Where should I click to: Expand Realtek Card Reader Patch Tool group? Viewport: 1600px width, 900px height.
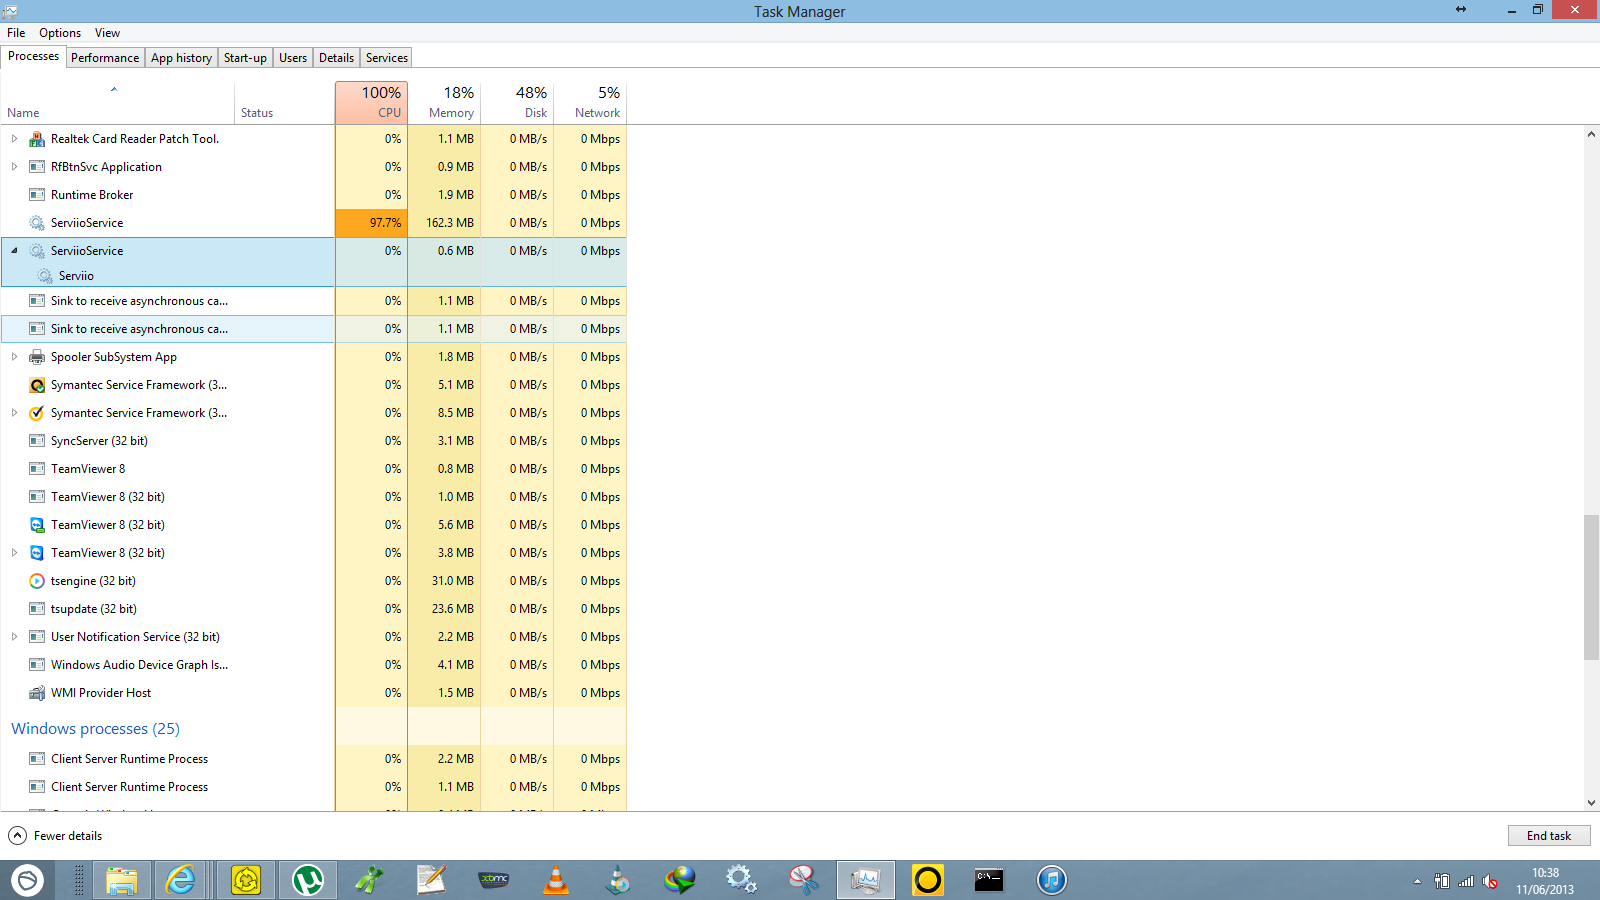(14, 139)
